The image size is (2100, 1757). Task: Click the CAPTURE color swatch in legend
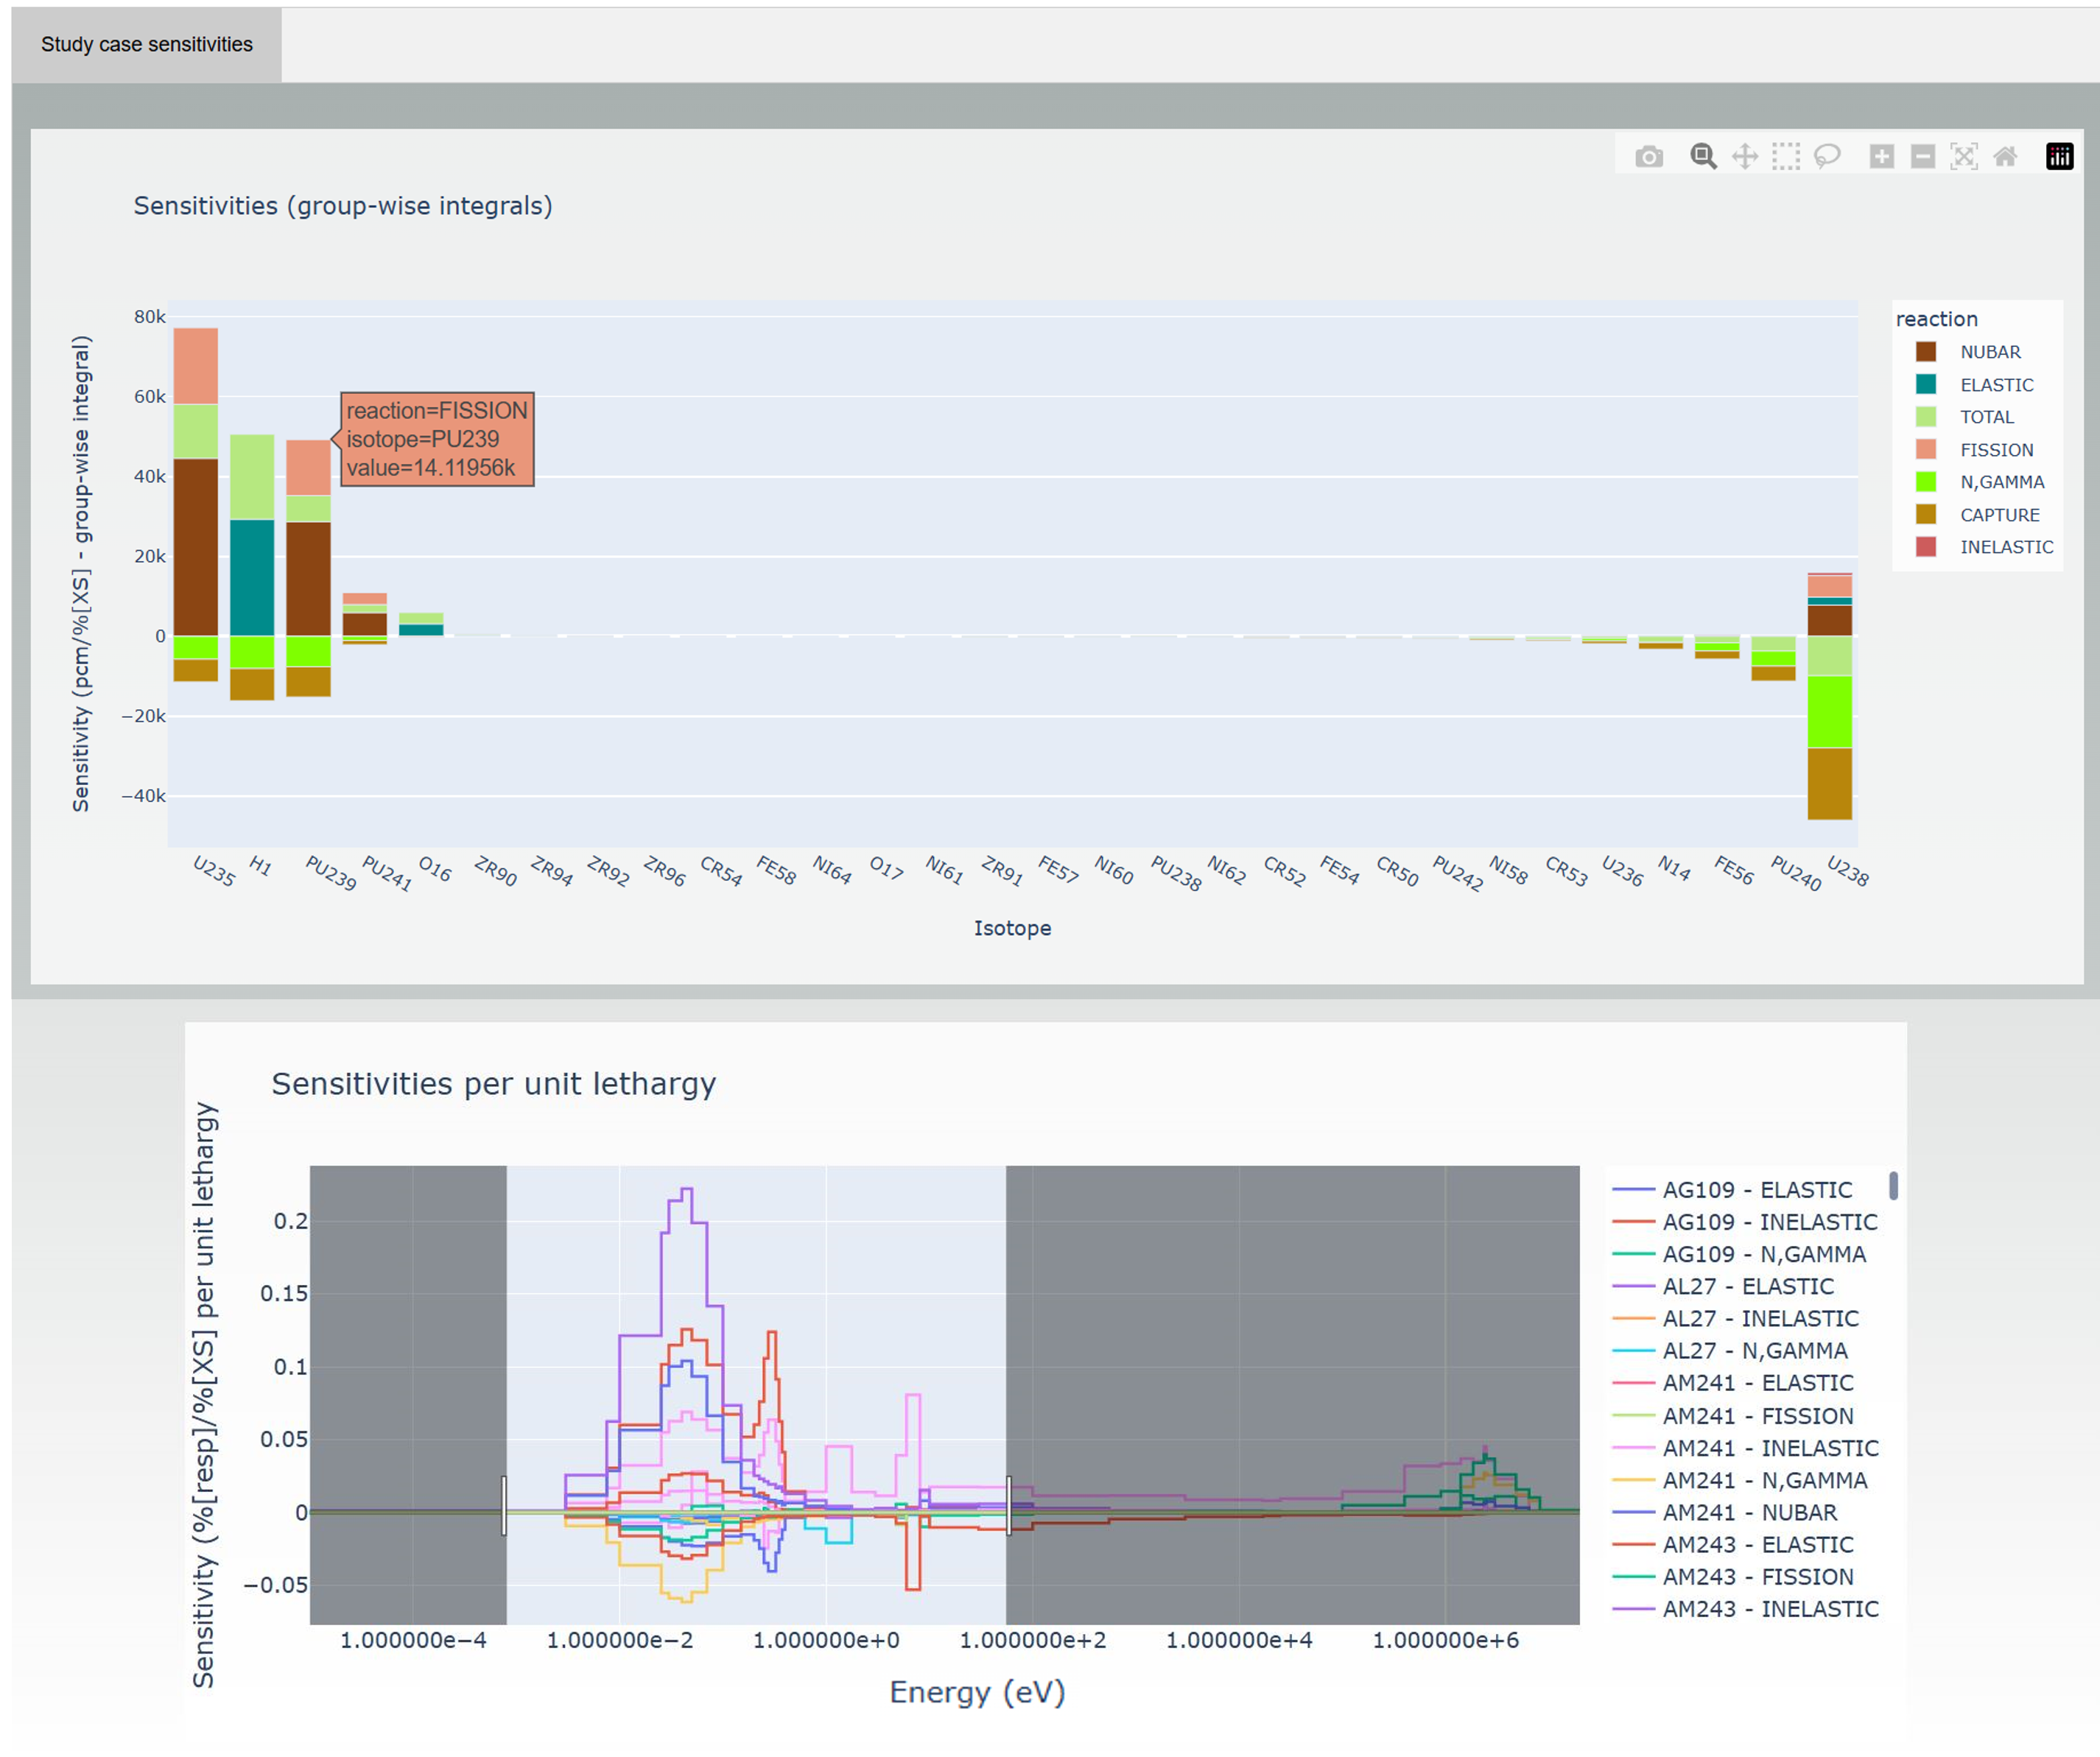1926,515
